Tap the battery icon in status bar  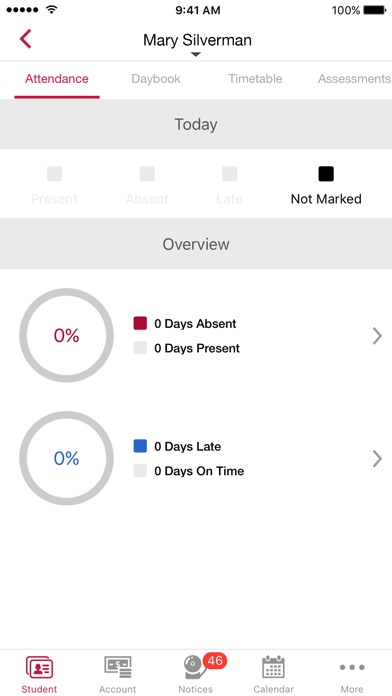click(374, 10)
